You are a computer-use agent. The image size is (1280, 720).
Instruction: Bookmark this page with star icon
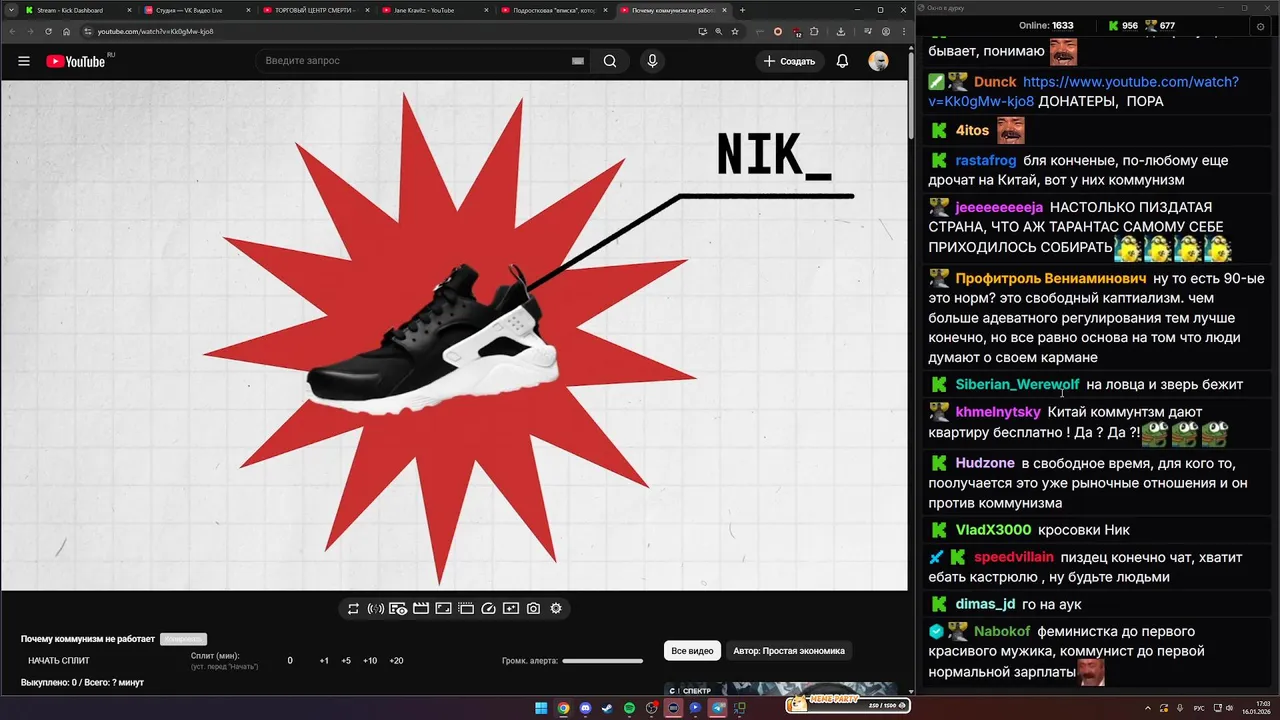[735, 31]
